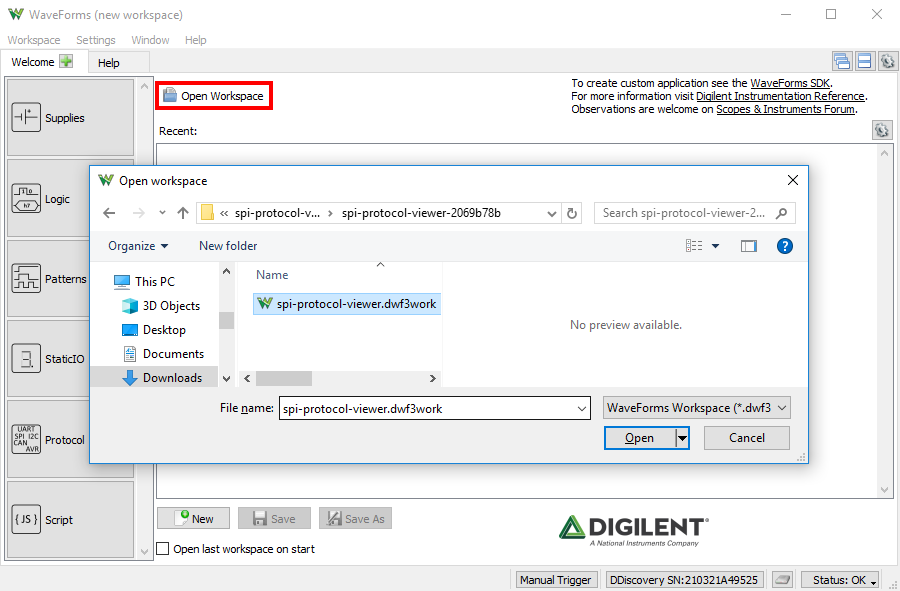Click the tile windows icon in top right

[864, 61]
